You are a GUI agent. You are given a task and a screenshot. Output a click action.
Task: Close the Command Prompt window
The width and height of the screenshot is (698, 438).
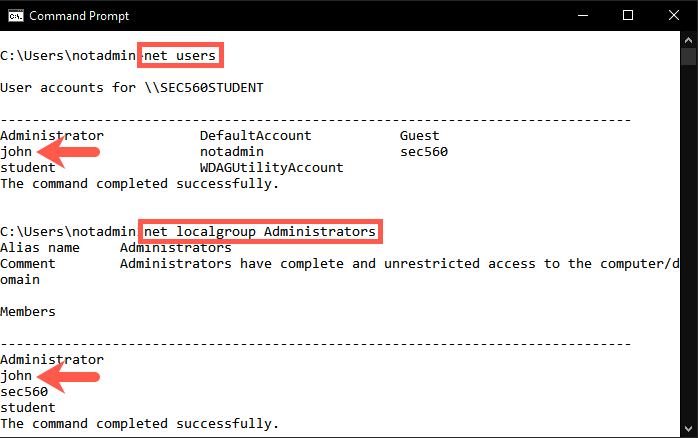point(674,15)
